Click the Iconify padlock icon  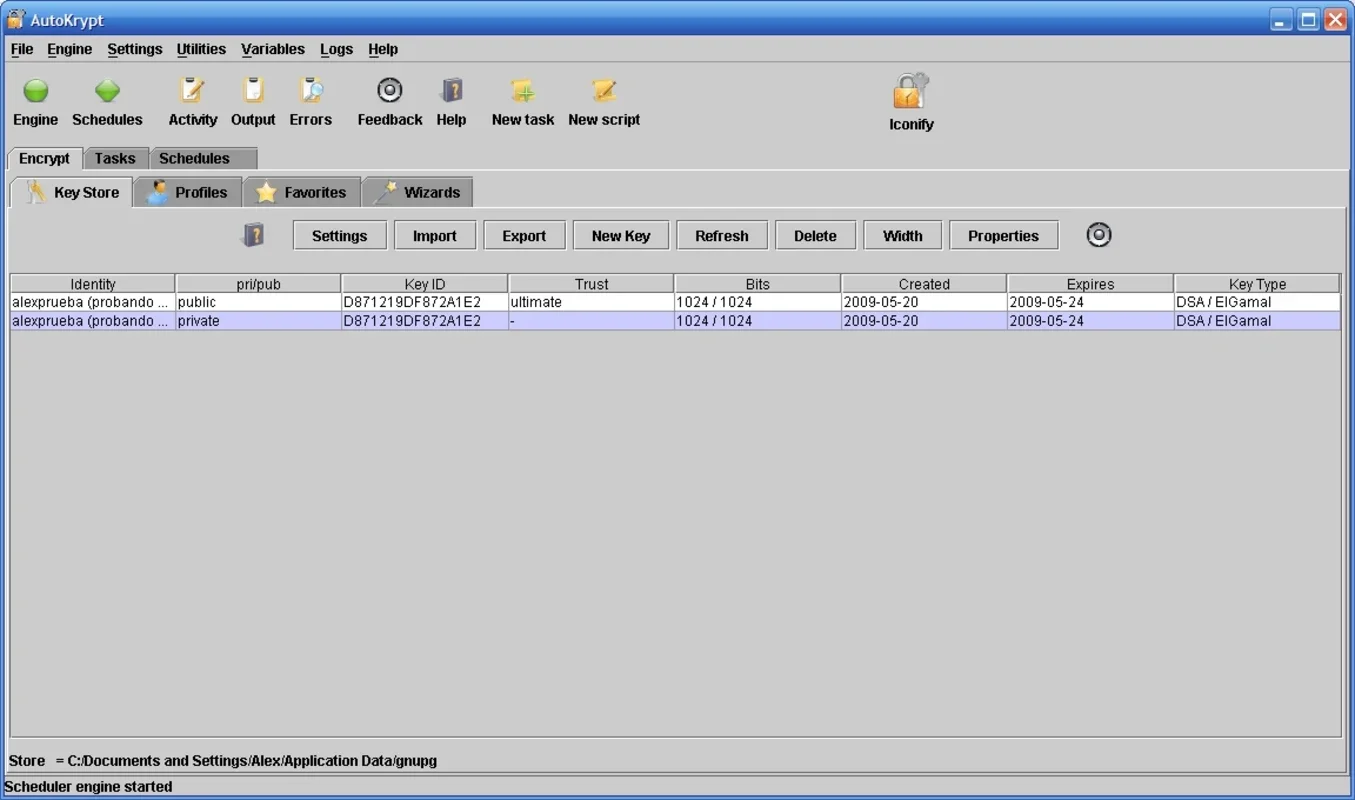pos(911,91)
